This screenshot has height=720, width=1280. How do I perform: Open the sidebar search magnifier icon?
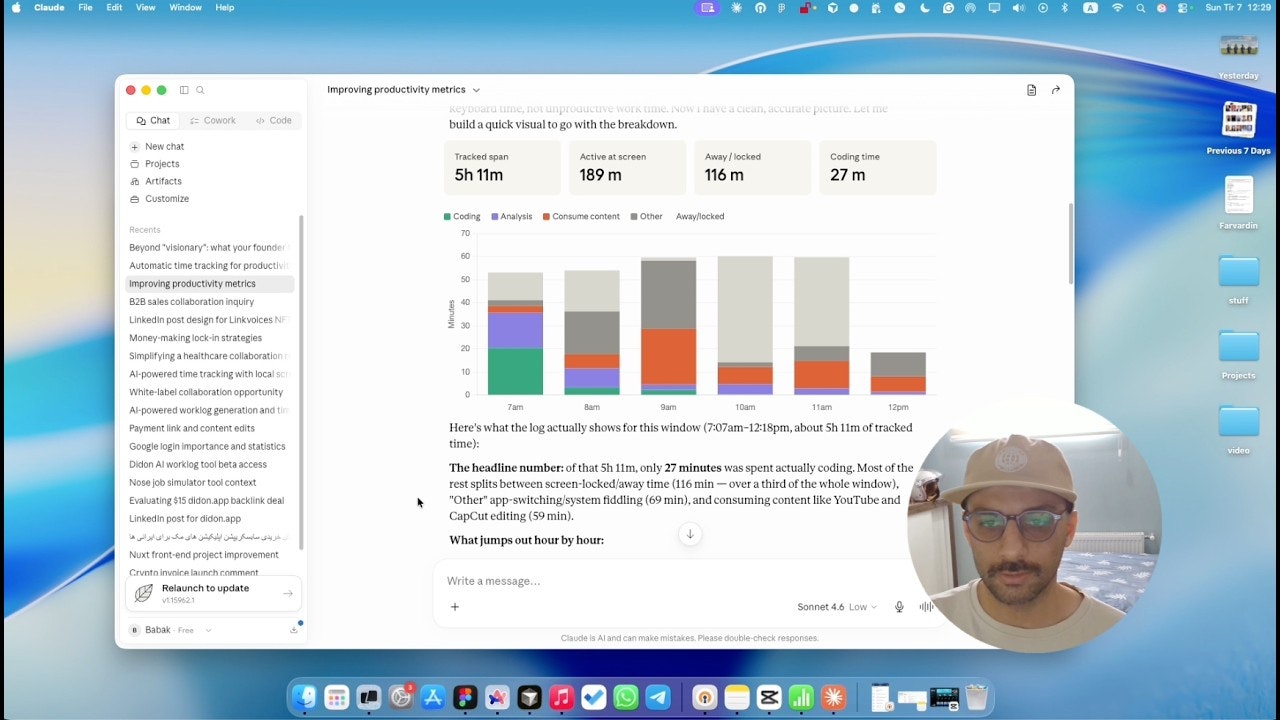(200, 90)
